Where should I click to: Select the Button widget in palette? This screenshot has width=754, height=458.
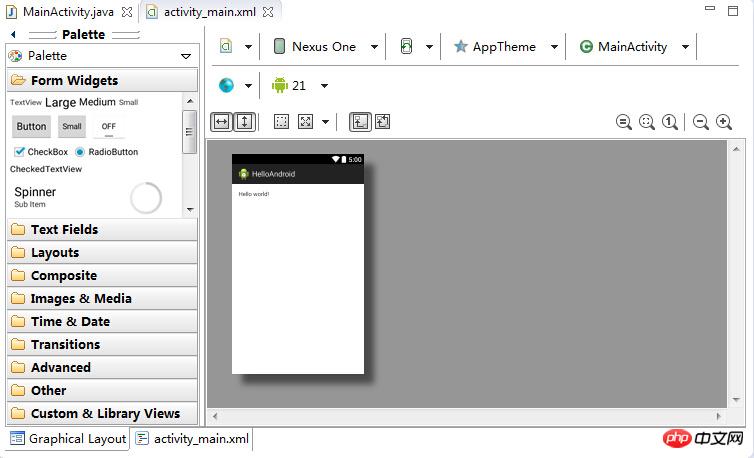[x=31, y=127]
